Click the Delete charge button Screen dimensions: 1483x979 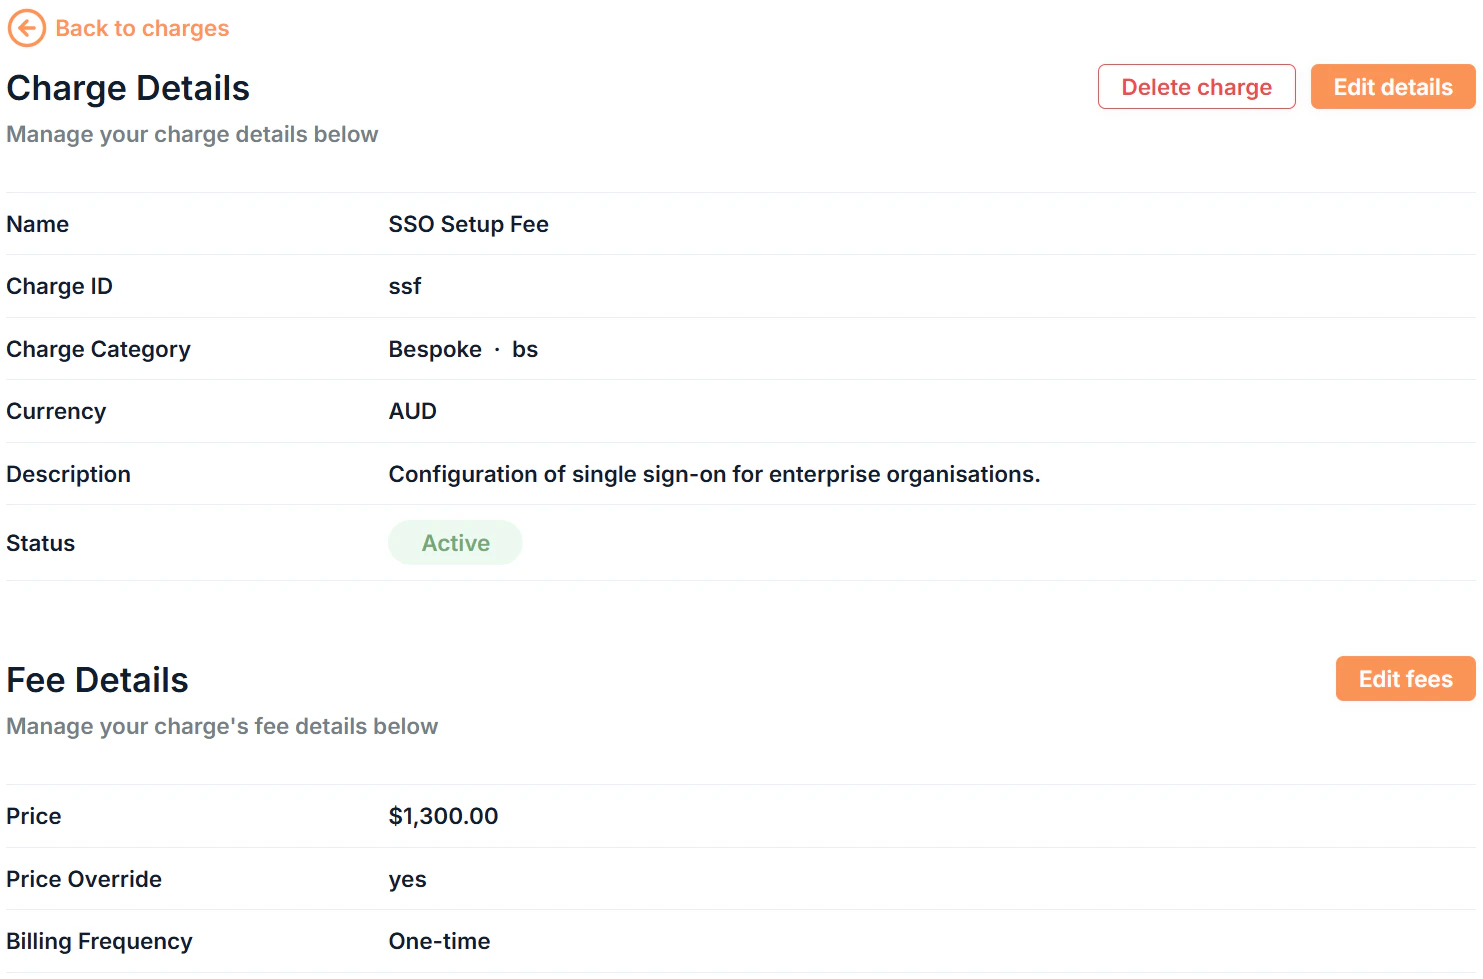[1196, 87]
